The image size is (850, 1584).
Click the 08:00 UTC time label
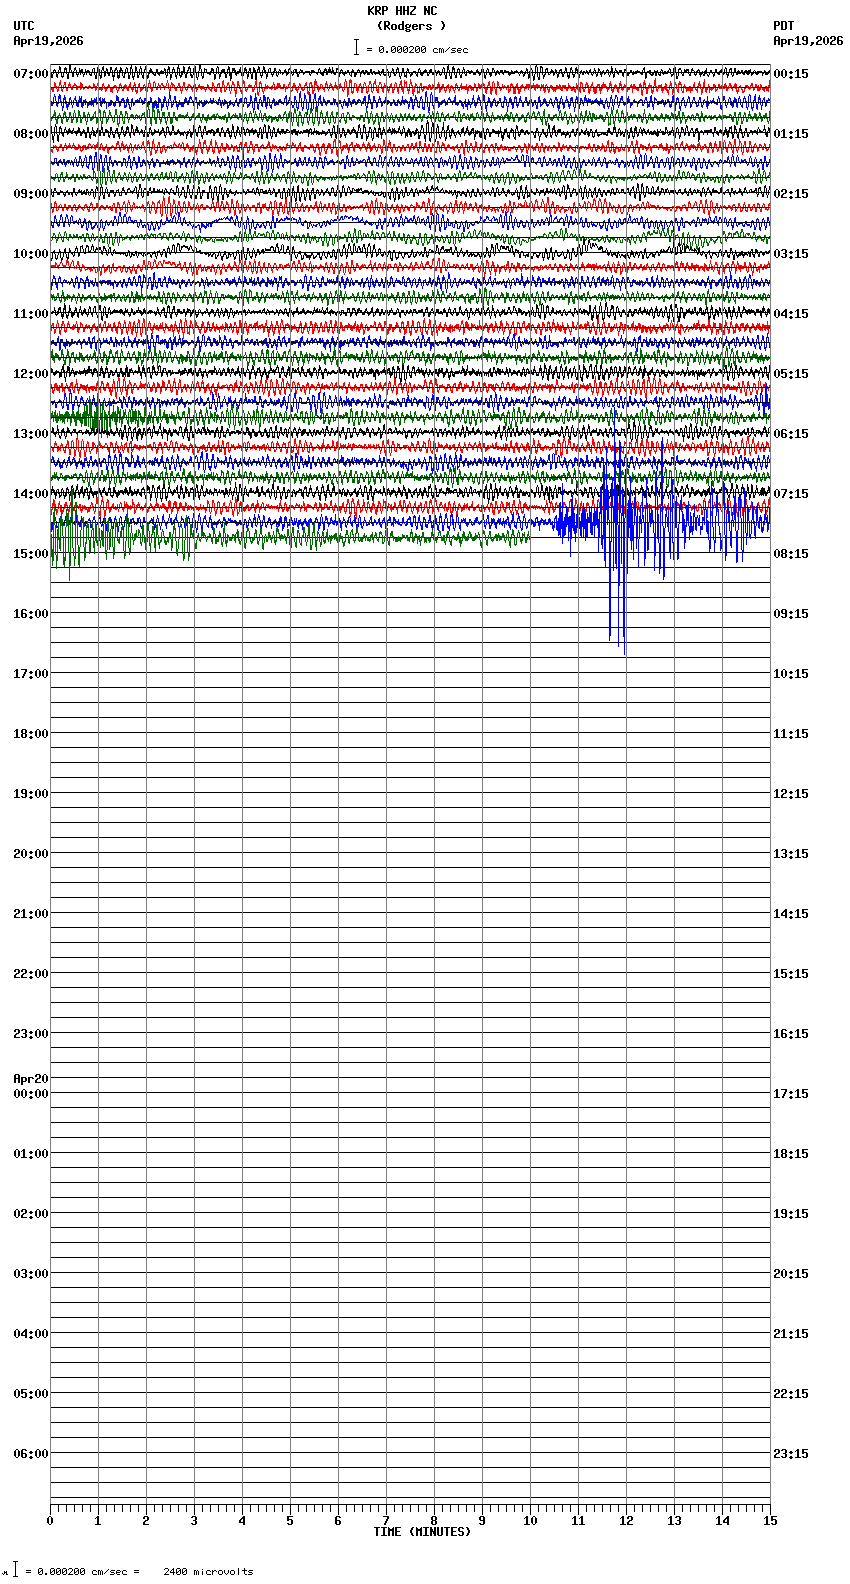(31, 134)
